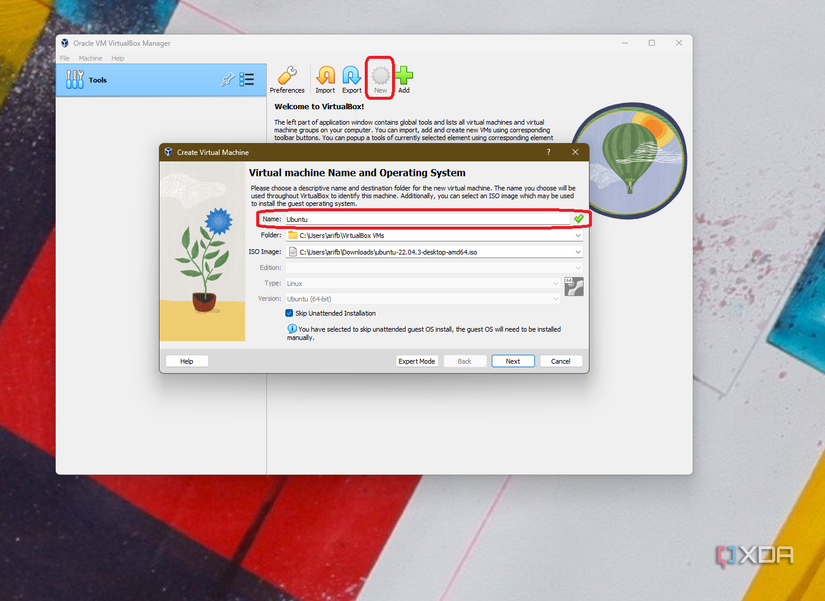Click the Back button in the wizard
This screenshot has width=825, height=601.
(x=465, y=361)
